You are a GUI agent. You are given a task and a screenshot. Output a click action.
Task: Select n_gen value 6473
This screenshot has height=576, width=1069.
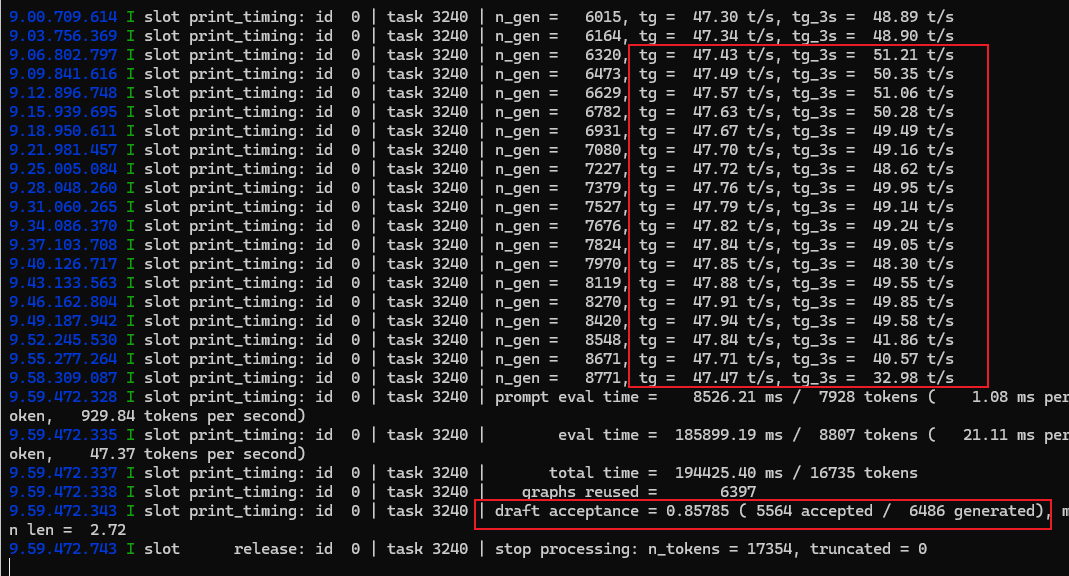[603, 74]
